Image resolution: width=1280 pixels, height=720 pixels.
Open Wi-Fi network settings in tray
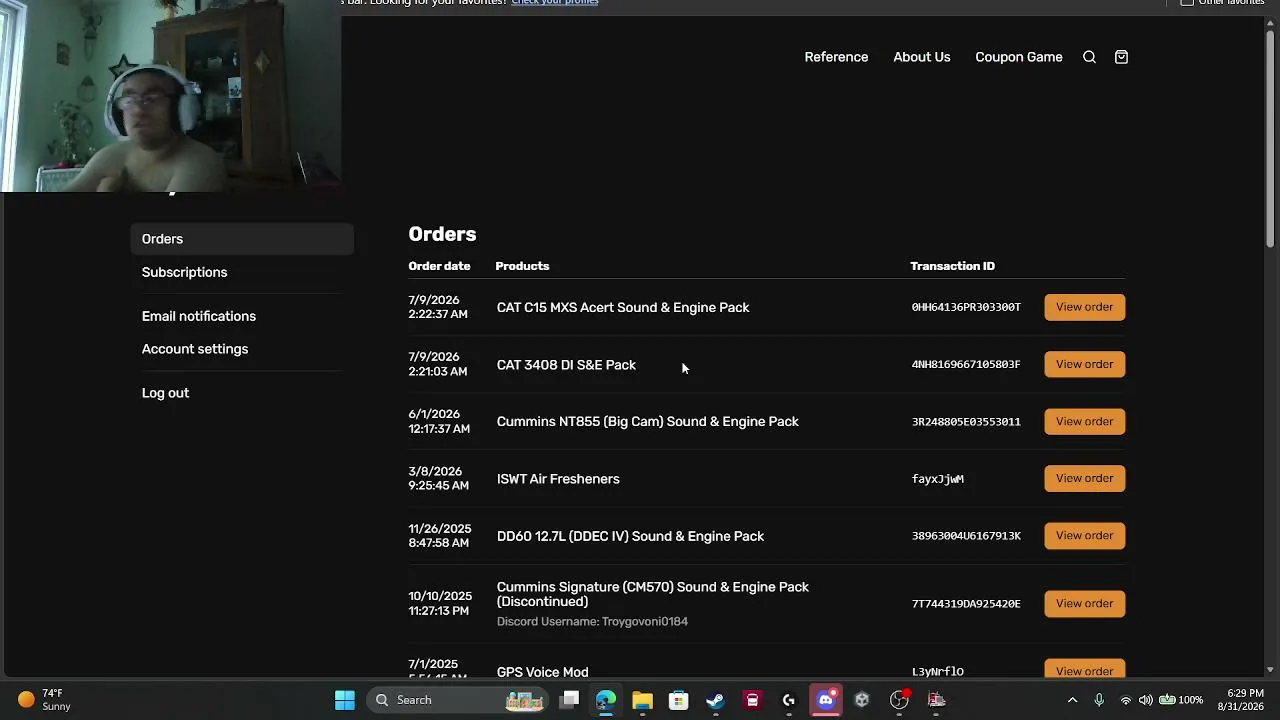coord(1126,700)
